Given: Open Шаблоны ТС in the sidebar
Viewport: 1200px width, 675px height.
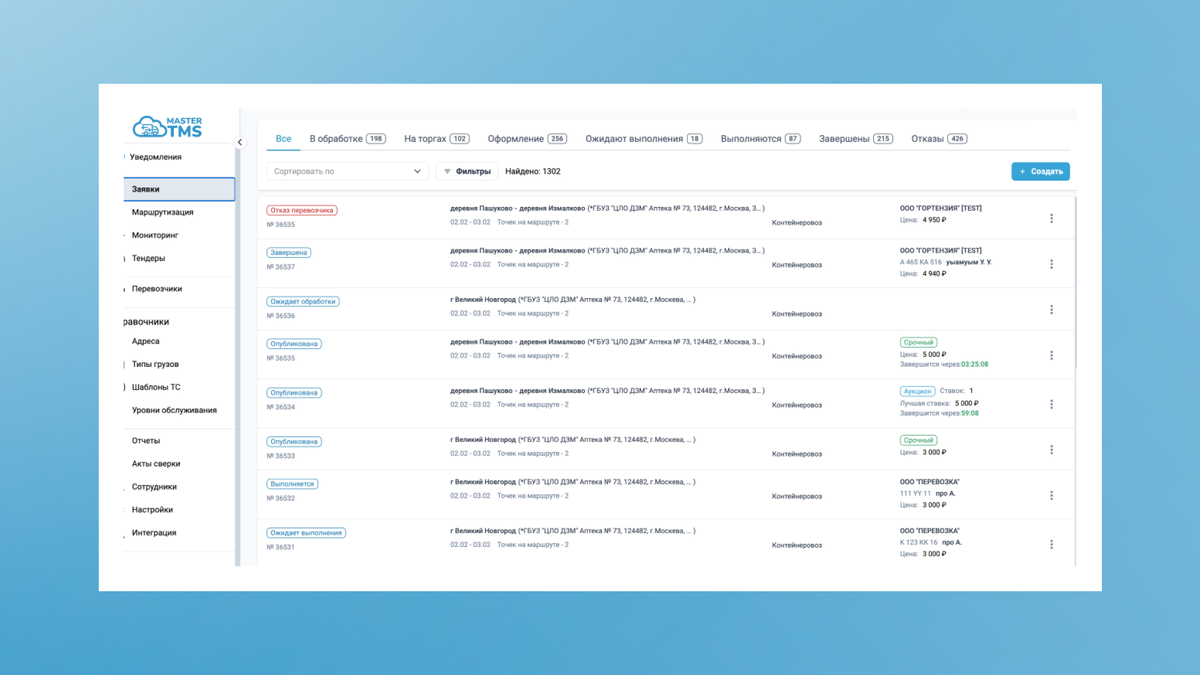Looking at the screenshot, I should pyautogui.click(x=156, y=387).
